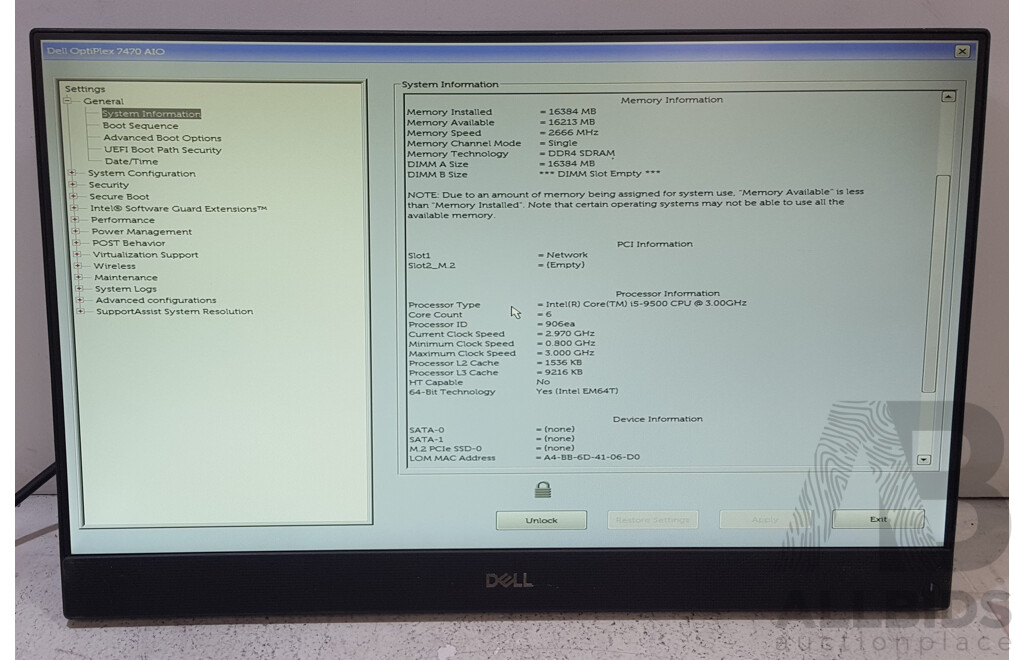Expand the Performance node
This screenshot has height=660, width=1024.
pyautogui.click(x=74, y=220)
